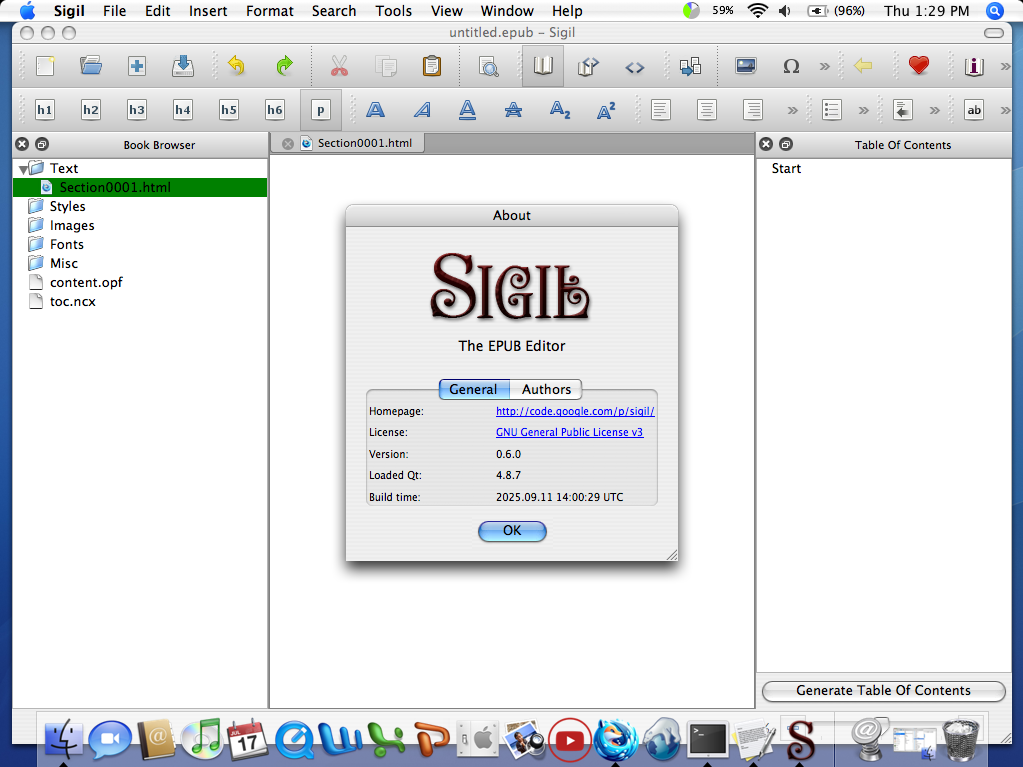This screenshot has width=1023, height=767.
Task: Click the Cut scissors icon
Action: coord(339,66)
